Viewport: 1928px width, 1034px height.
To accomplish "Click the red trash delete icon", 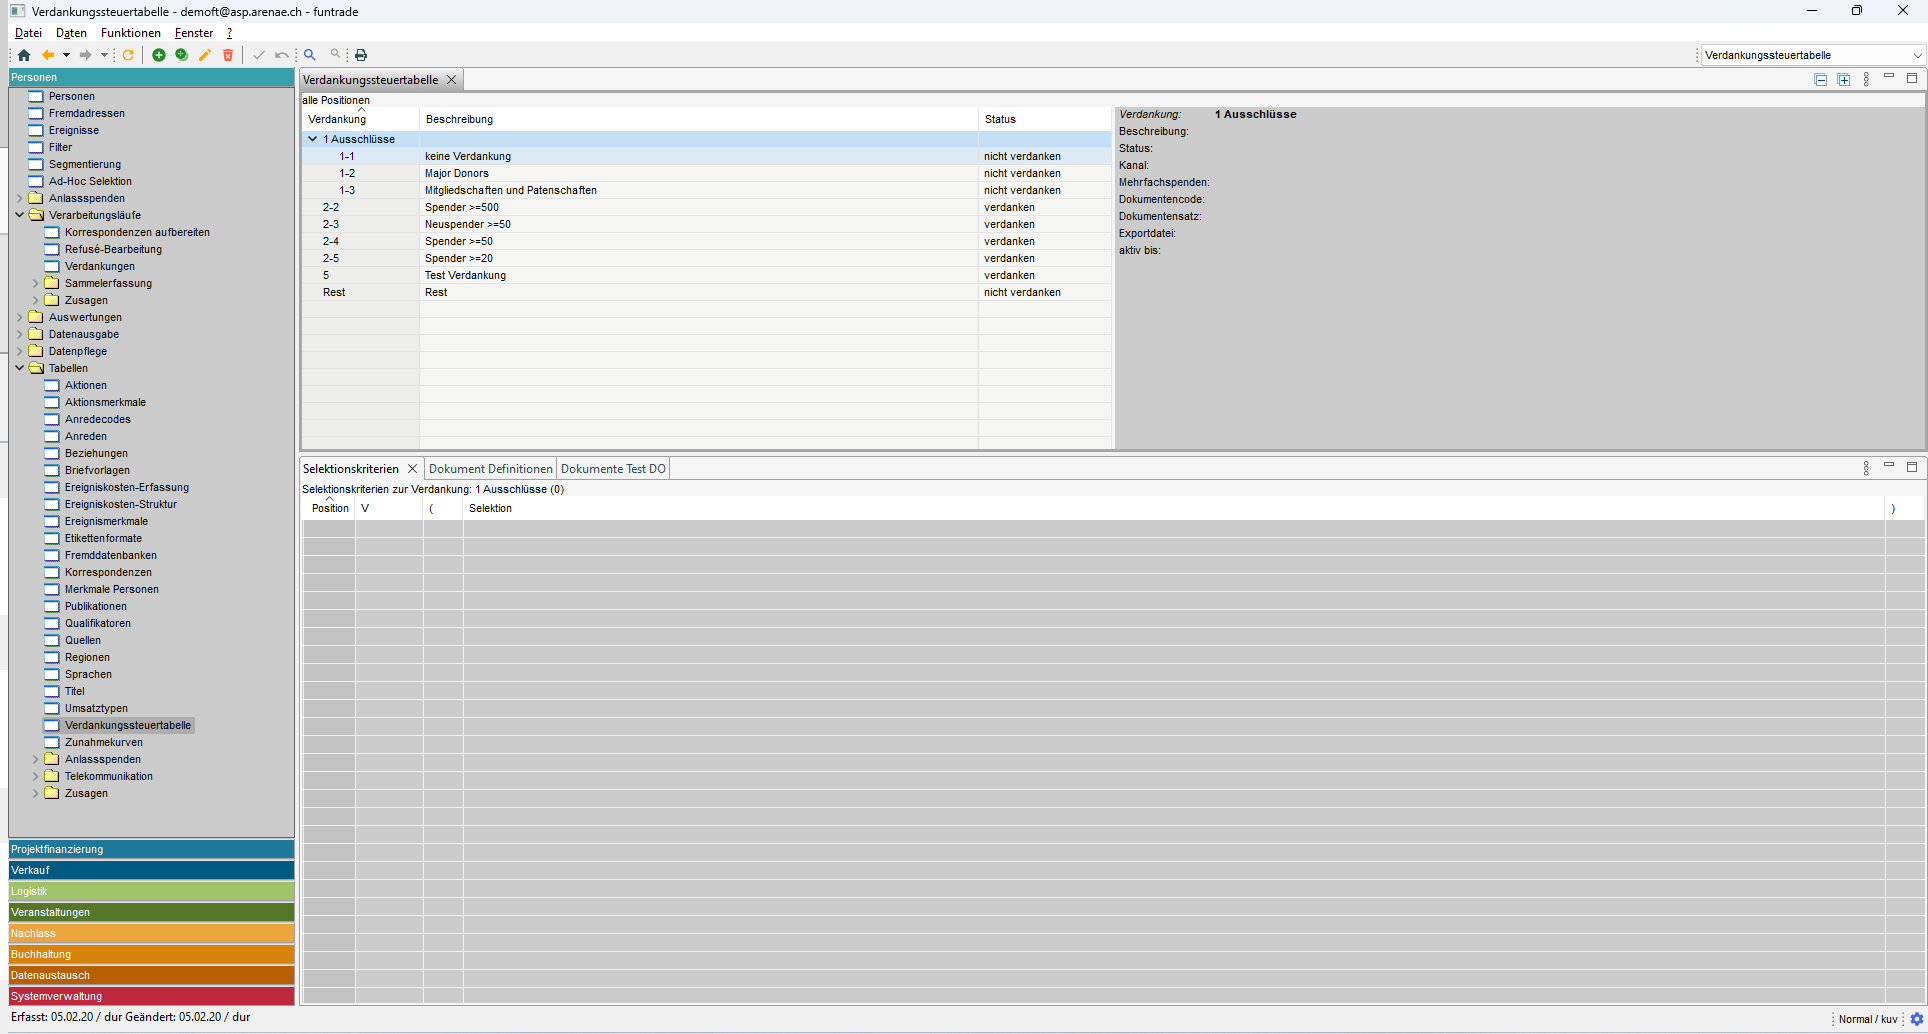I will click(x=228, y=55).
